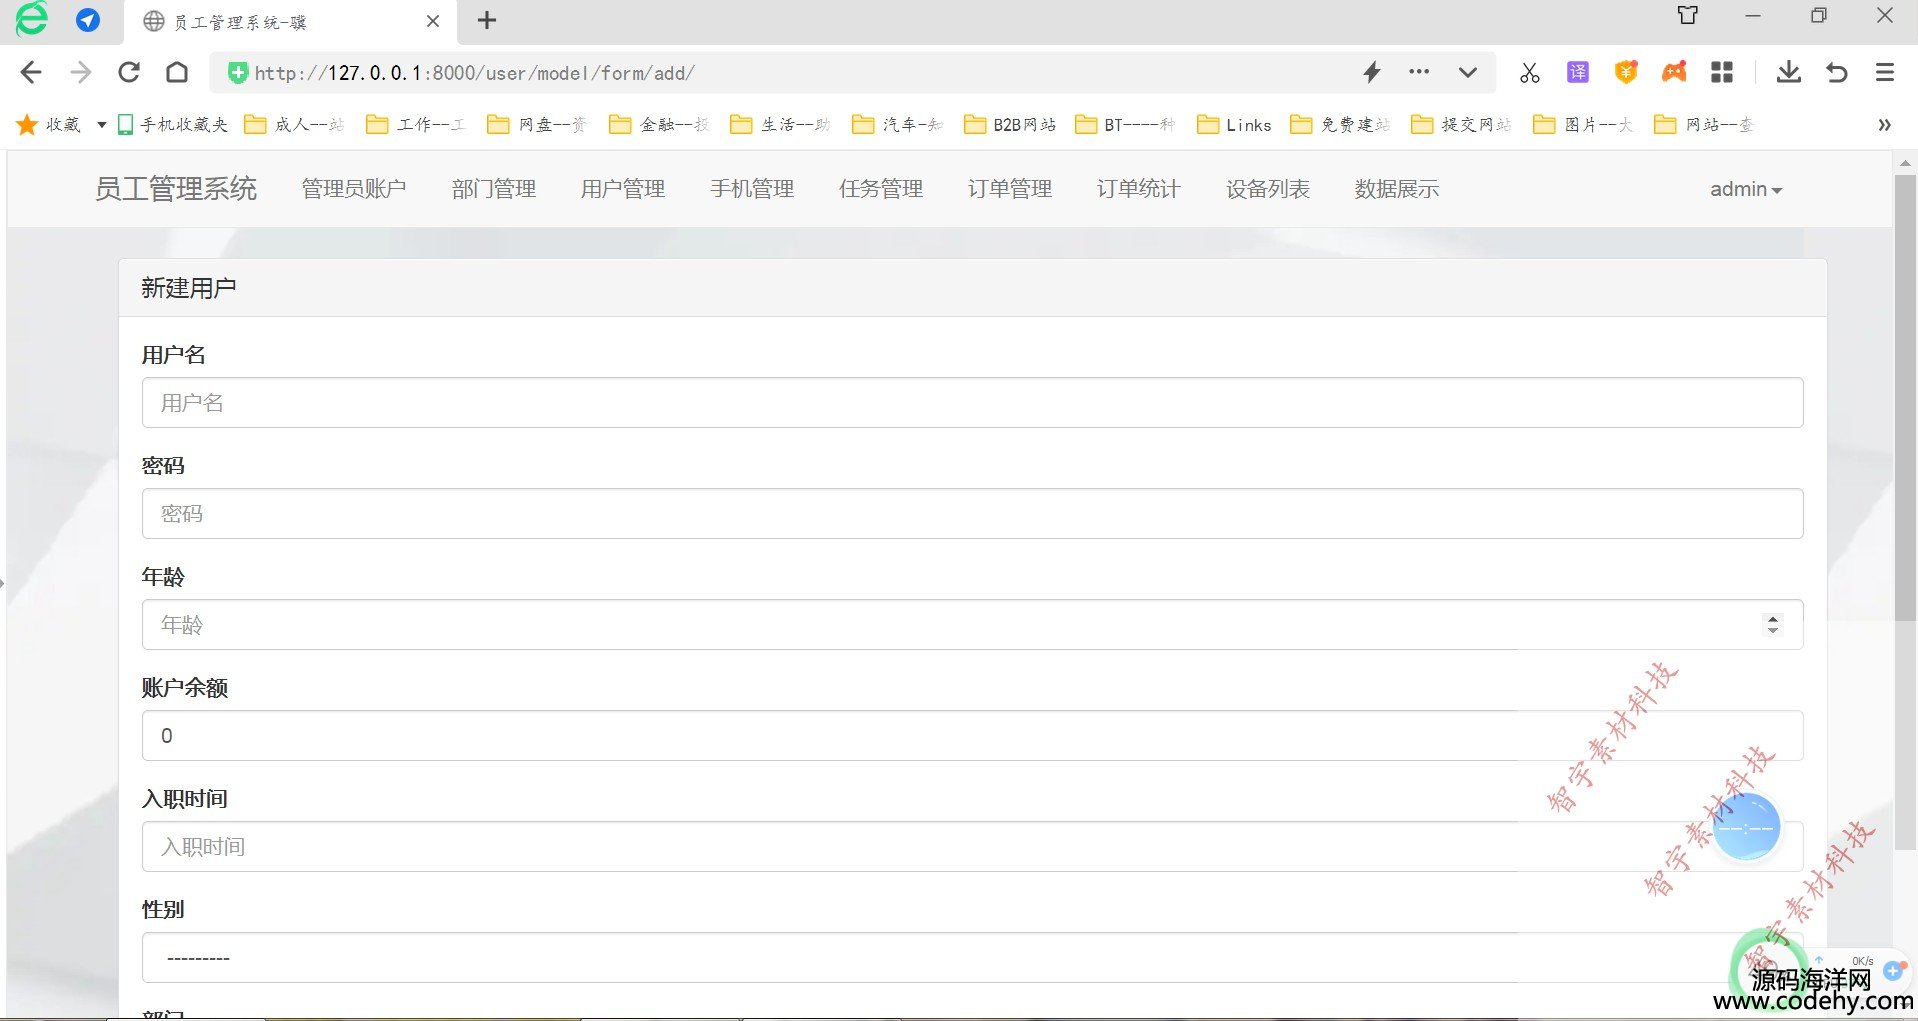Open the hamburger main menu icon
The height and width of the screenshot is (1021, 1918).
[1884, 72]
